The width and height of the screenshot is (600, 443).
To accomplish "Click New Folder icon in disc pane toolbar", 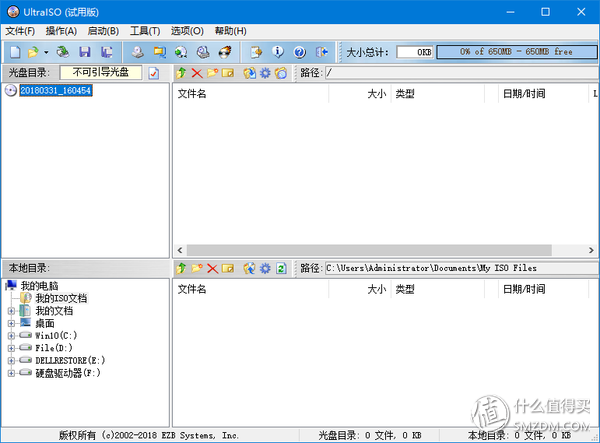I will point(212,73).
